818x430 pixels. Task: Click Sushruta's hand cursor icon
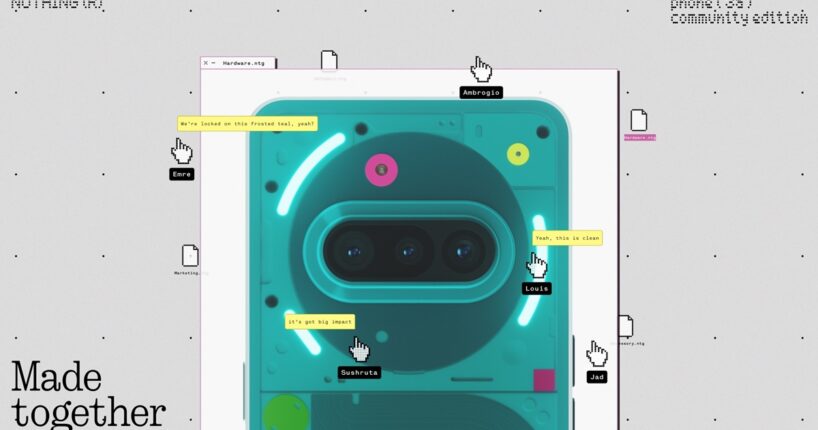pyautogui.click(x=359, y=349)
